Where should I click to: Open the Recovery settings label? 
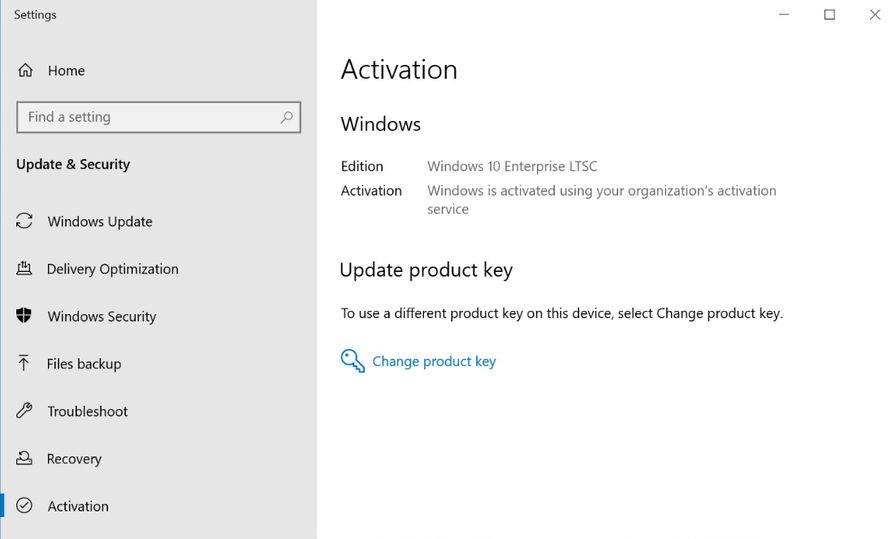74,459
